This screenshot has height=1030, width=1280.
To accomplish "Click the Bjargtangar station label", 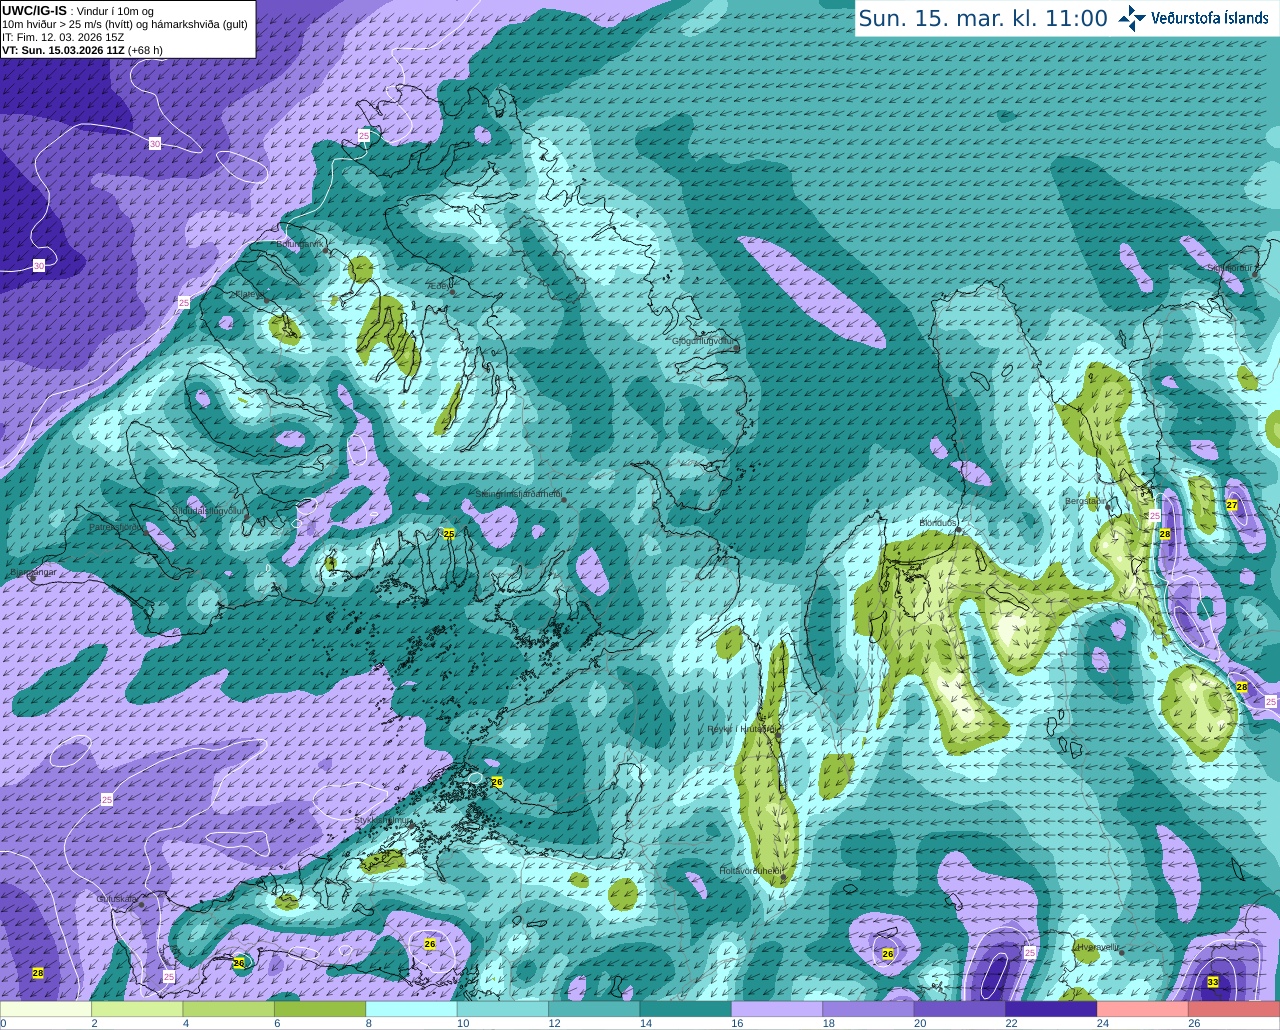I will click(x=32, y=572).
